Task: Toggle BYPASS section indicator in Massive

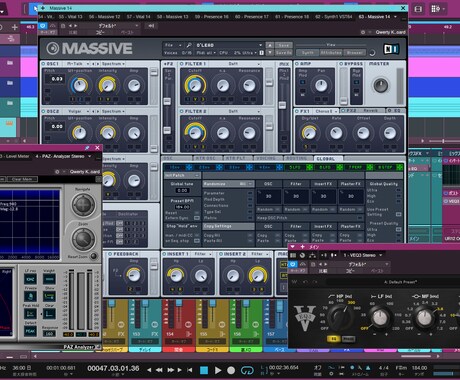Action: click(341, 64)
